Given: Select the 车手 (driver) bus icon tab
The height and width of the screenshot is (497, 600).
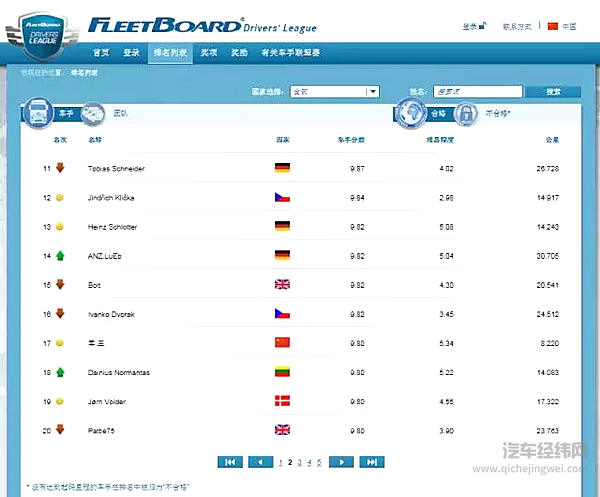Looking at the screenshot, I should pos(38,112).
